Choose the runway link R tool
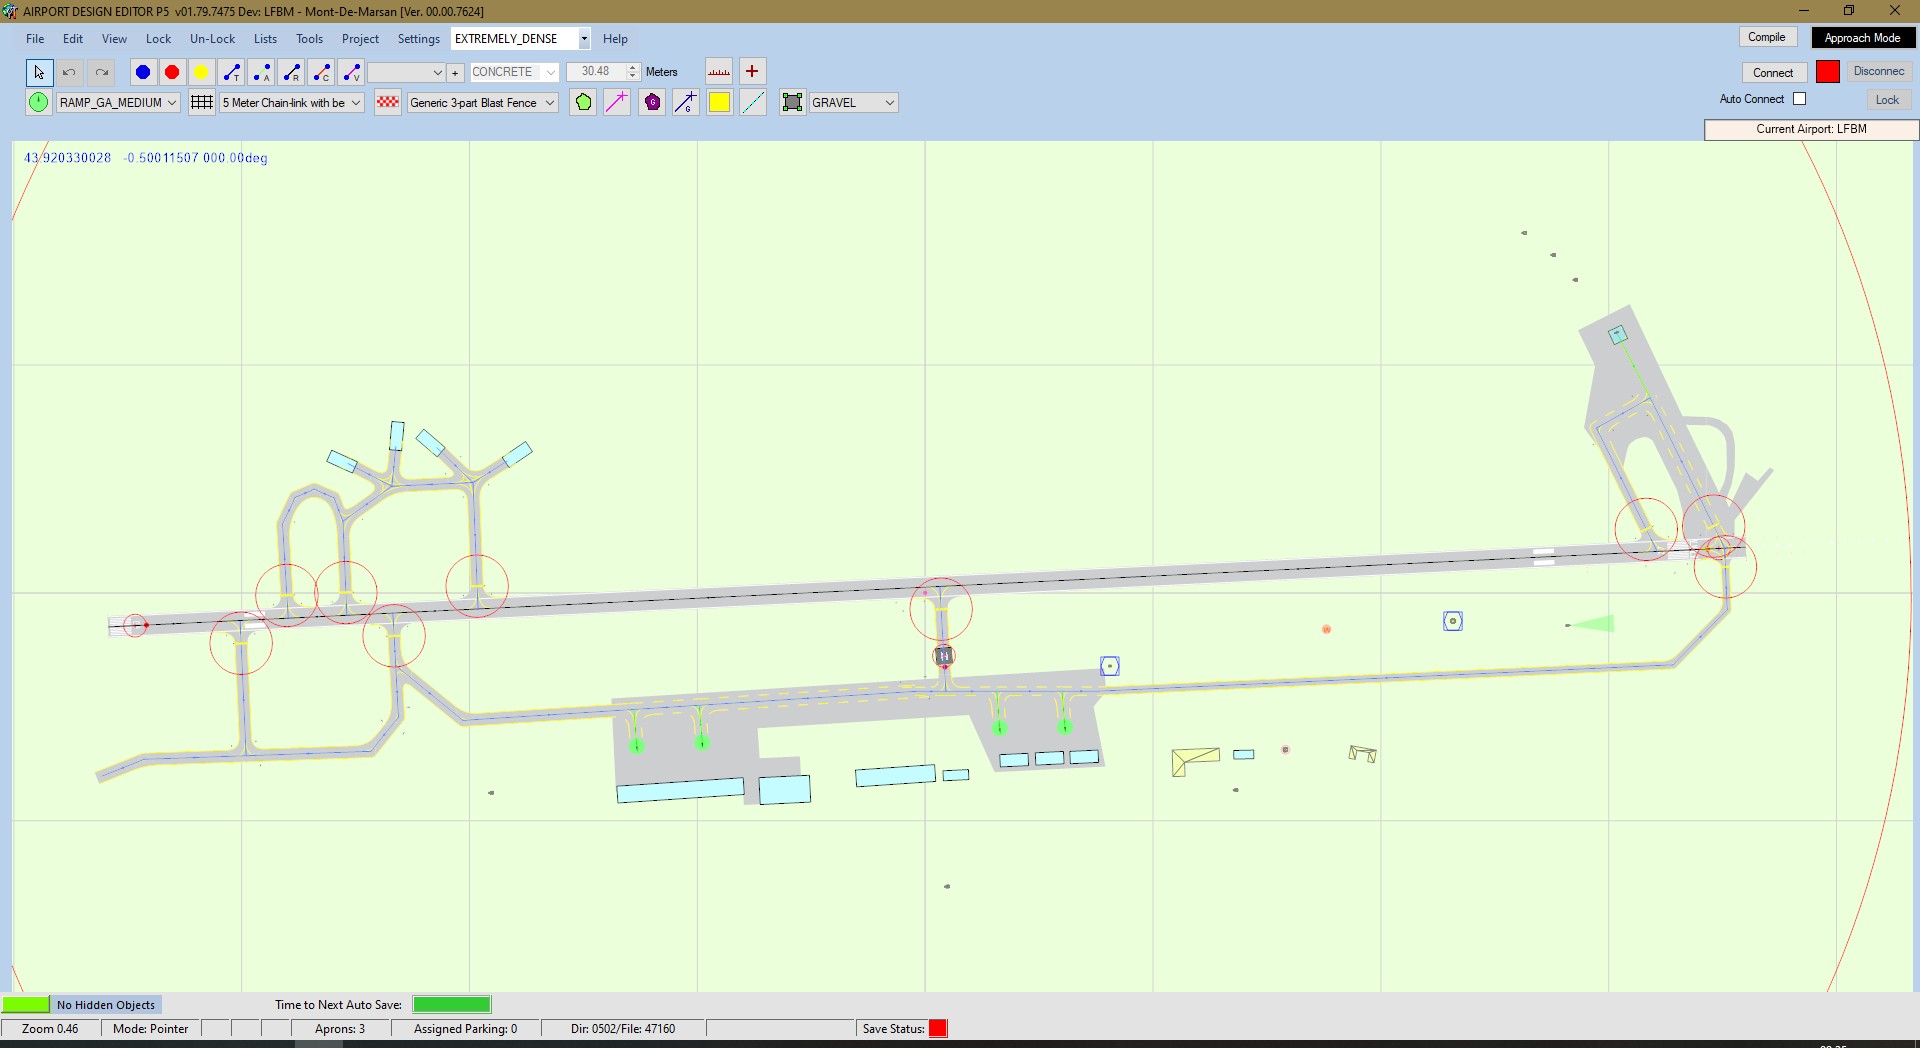 291,72
